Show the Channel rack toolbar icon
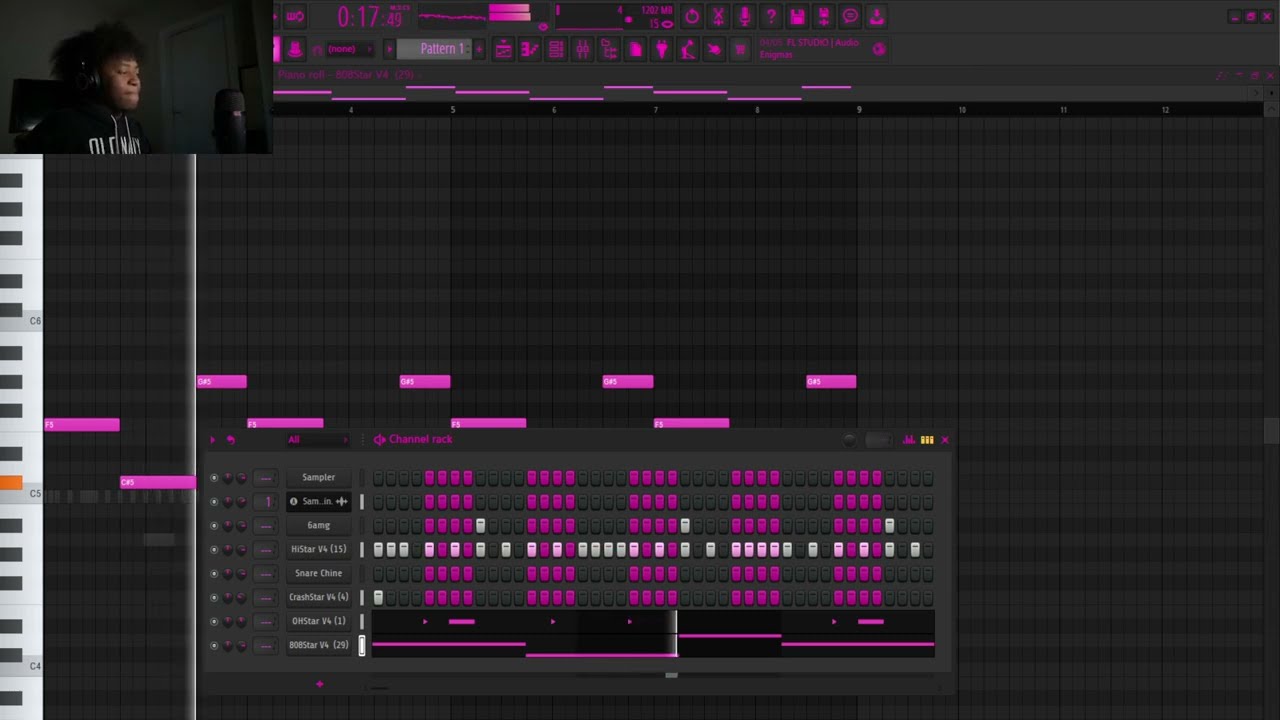The image size is (1280, 720). tap(556, 49)
